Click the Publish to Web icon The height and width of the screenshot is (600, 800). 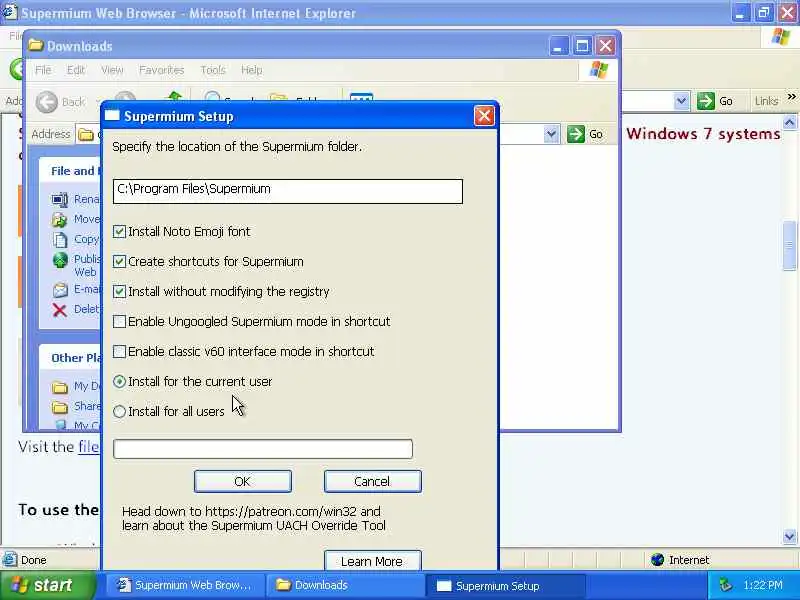point(60,260)
